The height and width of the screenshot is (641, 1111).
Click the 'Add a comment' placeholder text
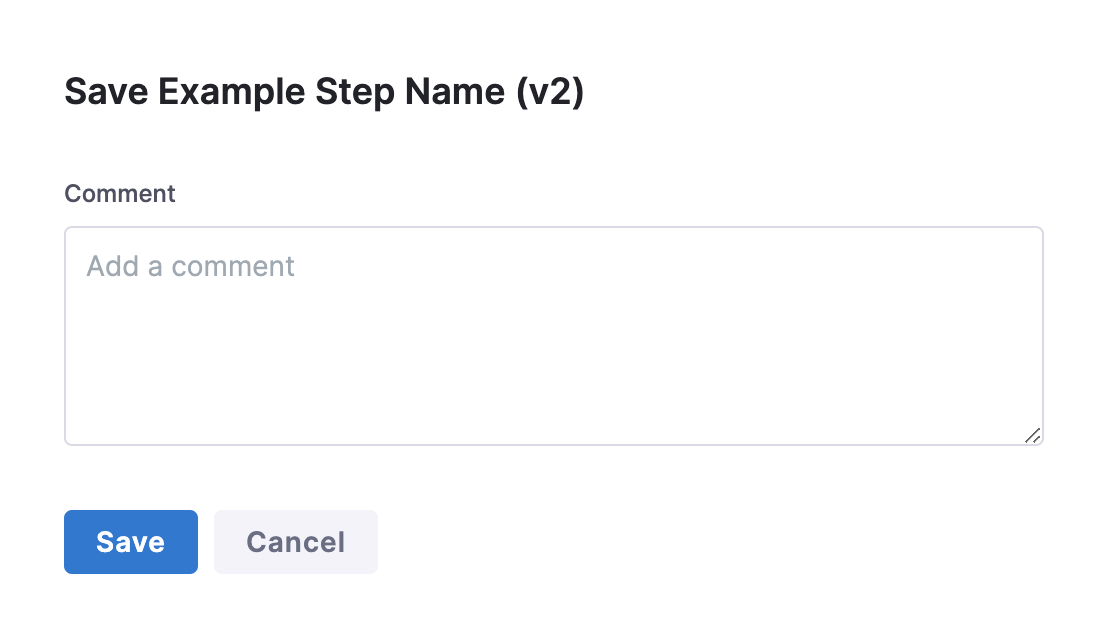[x=191, y=266]
